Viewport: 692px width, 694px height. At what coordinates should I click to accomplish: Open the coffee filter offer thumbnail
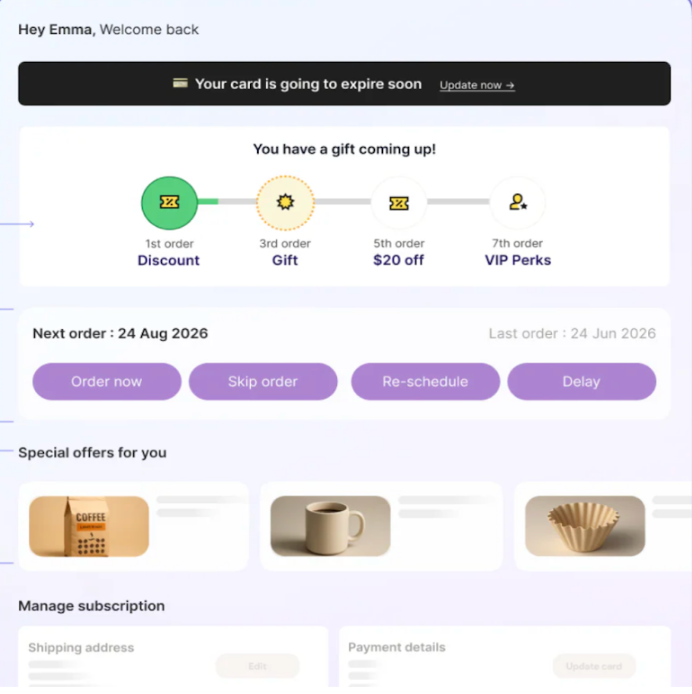(x=585, y=526)
